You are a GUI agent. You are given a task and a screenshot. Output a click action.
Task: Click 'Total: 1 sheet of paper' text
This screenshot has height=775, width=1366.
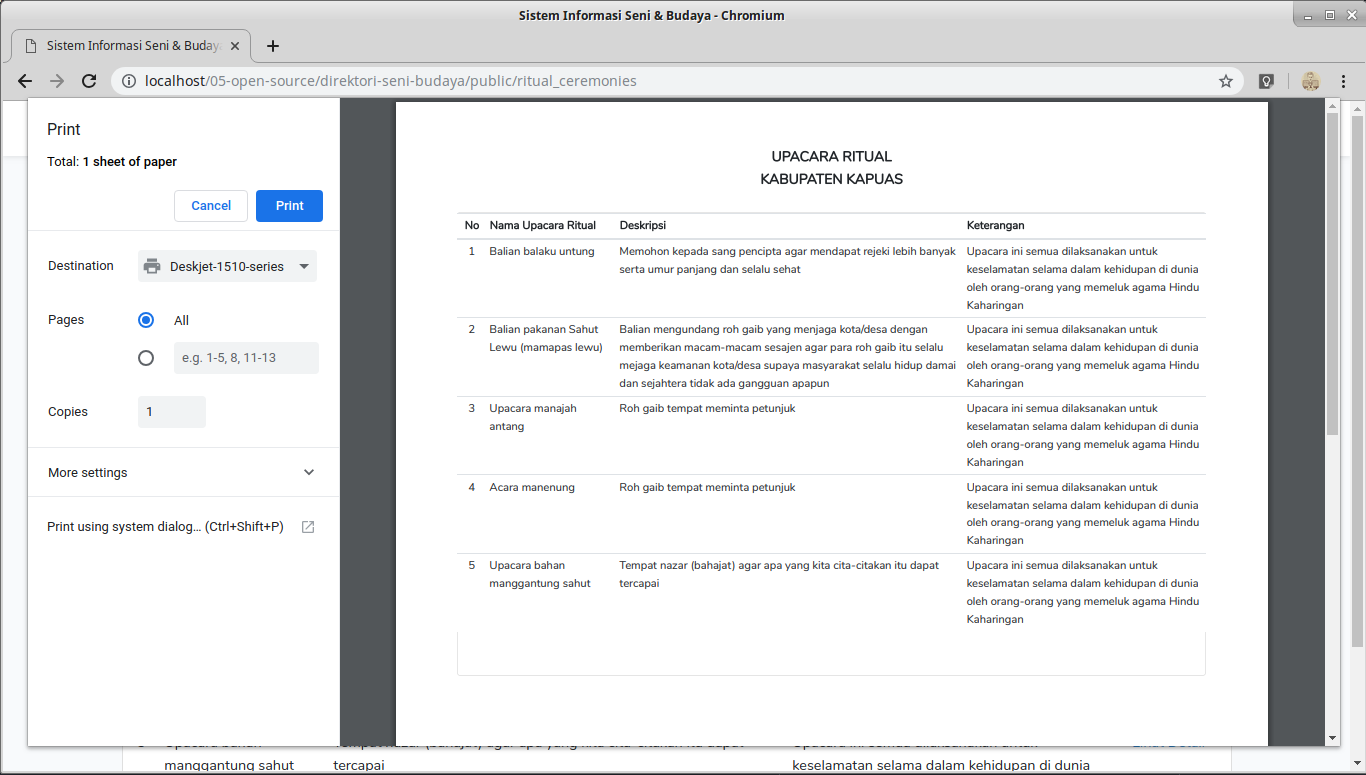(112, 161)
